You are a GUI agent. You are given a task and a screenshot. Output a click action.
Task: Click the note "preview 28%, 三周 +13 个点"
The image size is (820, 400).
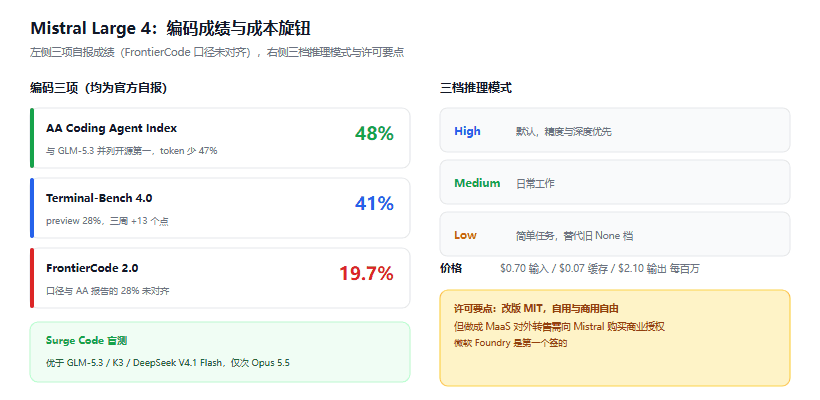107,221
